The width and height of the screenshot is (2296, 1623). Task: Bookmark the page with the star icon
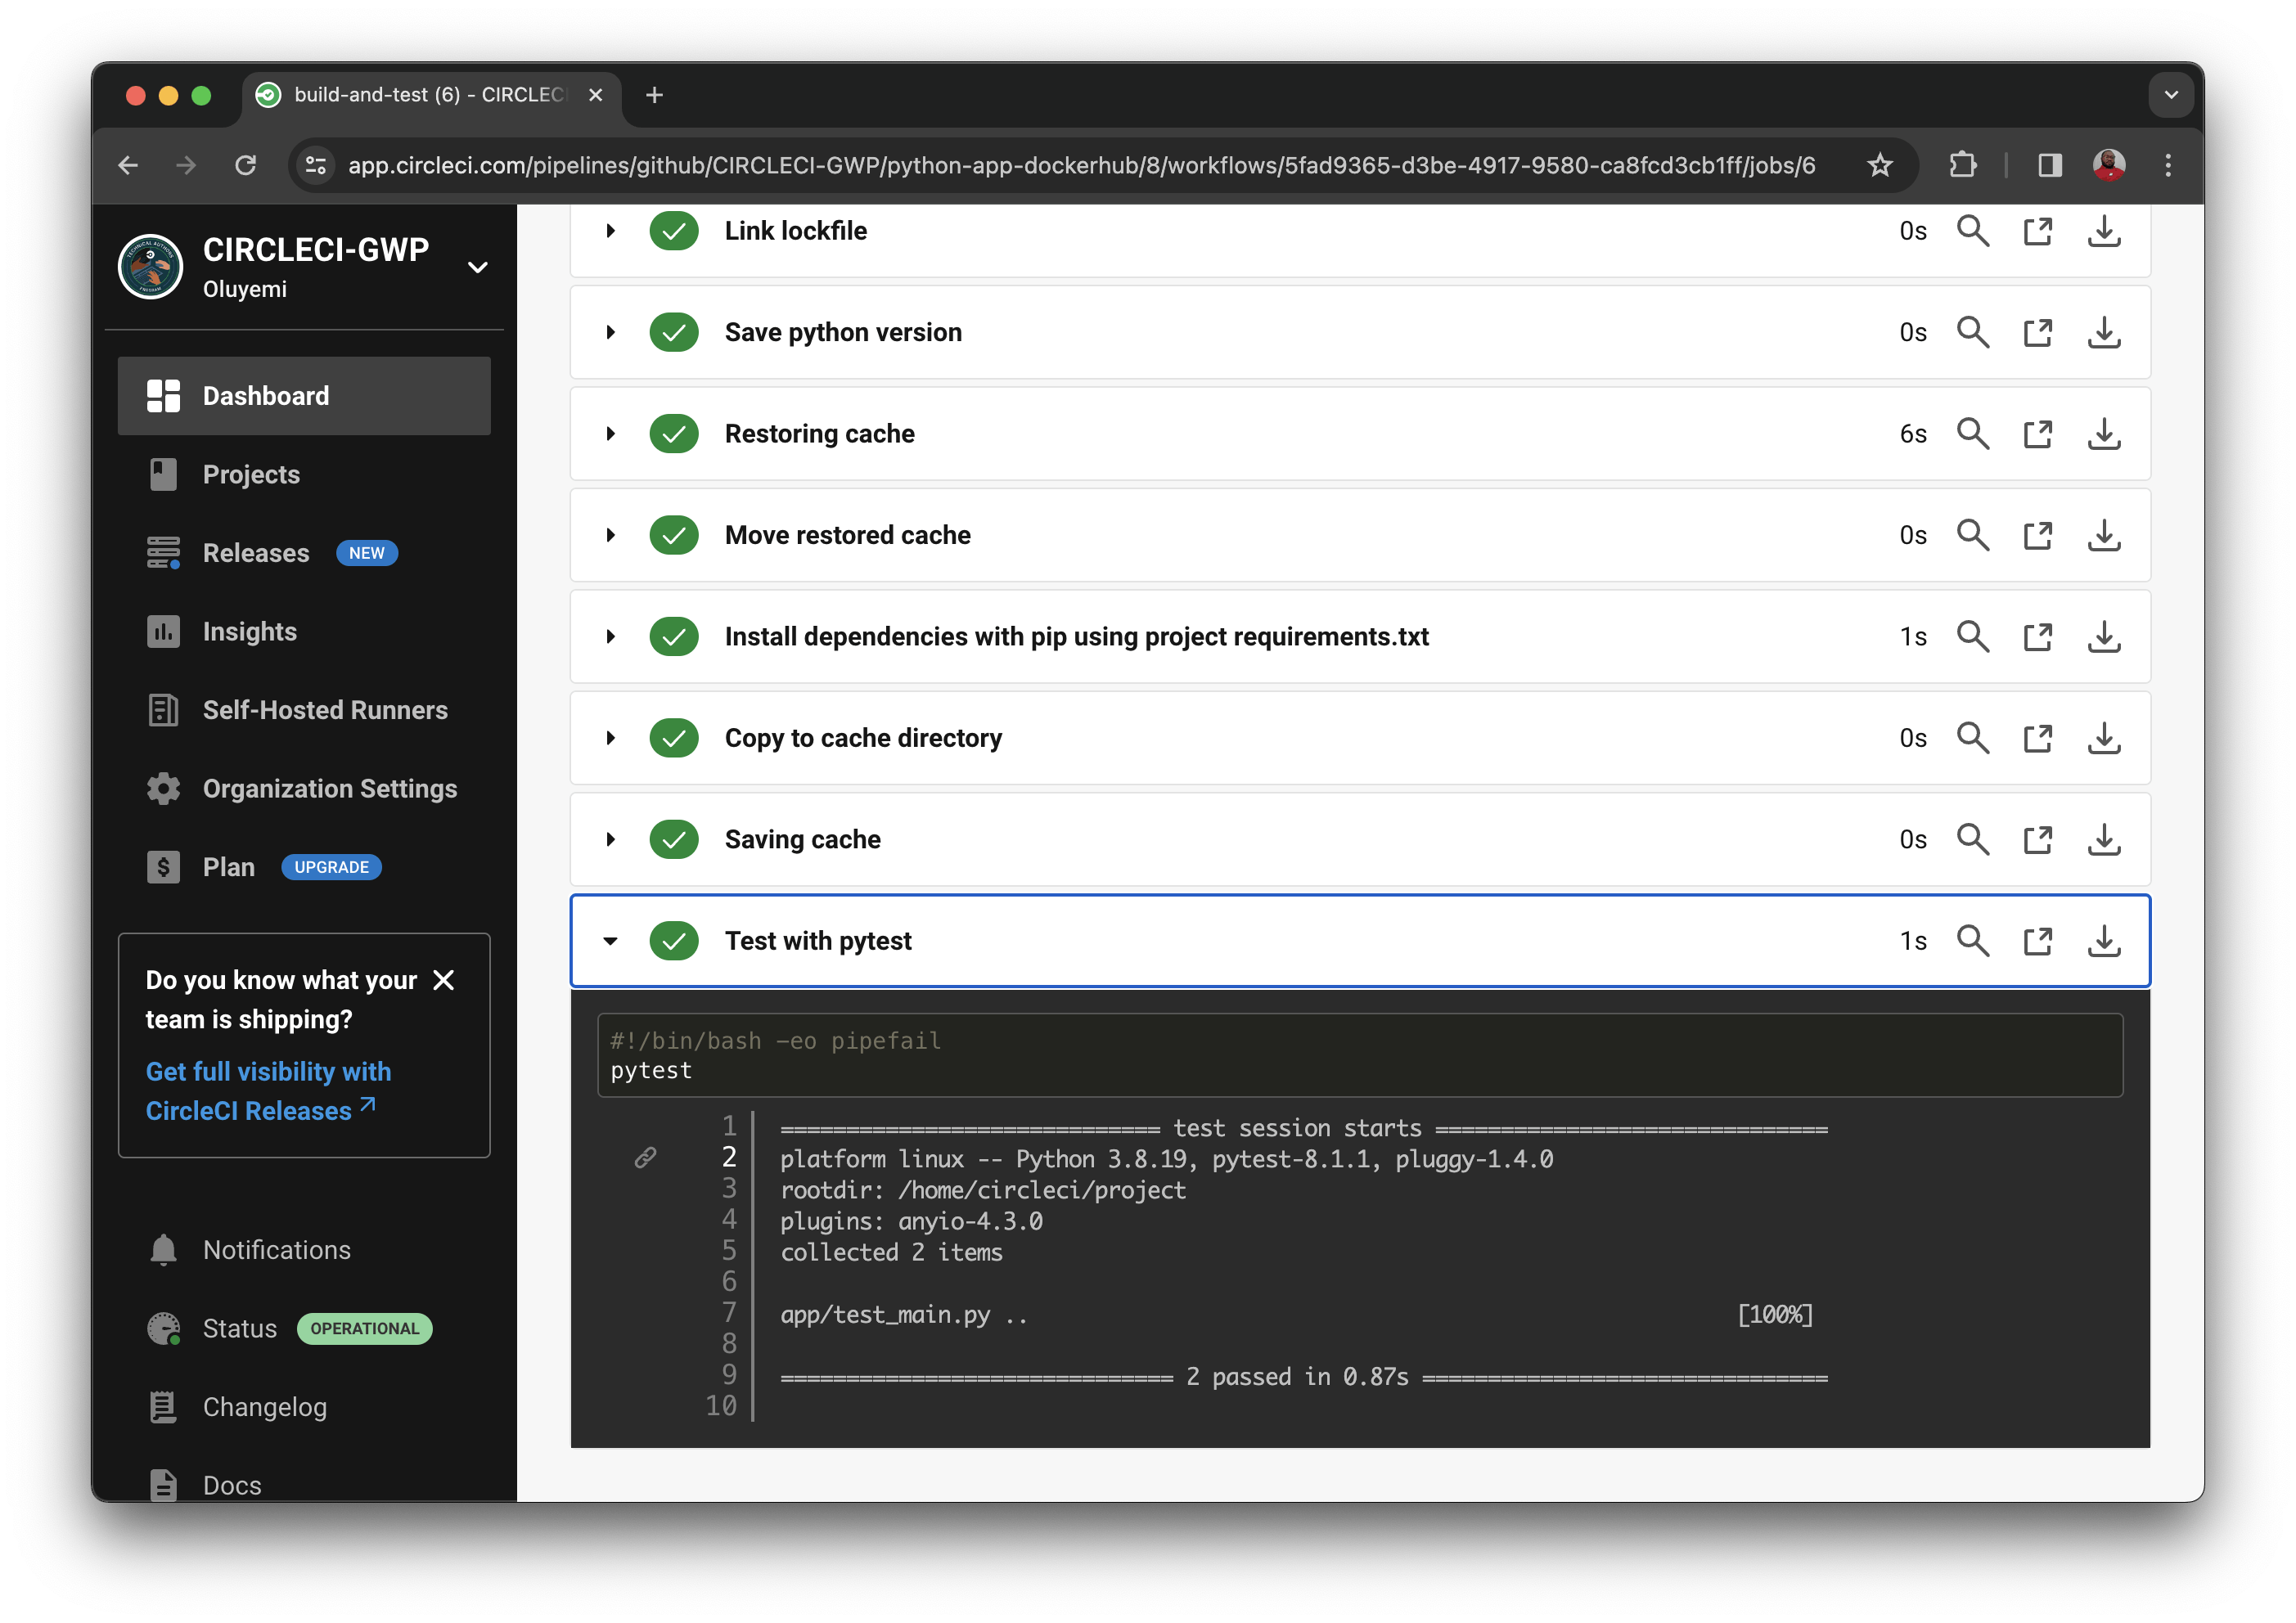(x=1881, y=165)
